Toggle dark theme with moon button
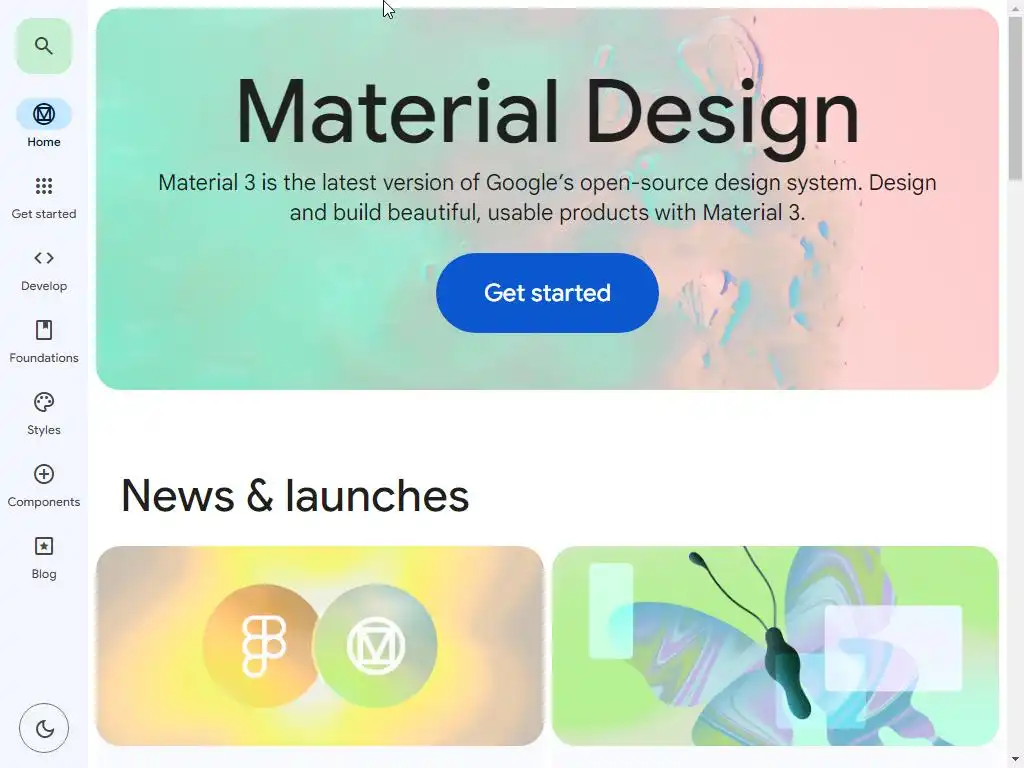Image resolution: width=1024 pixels, height=768 pixels. pos(44,728)
